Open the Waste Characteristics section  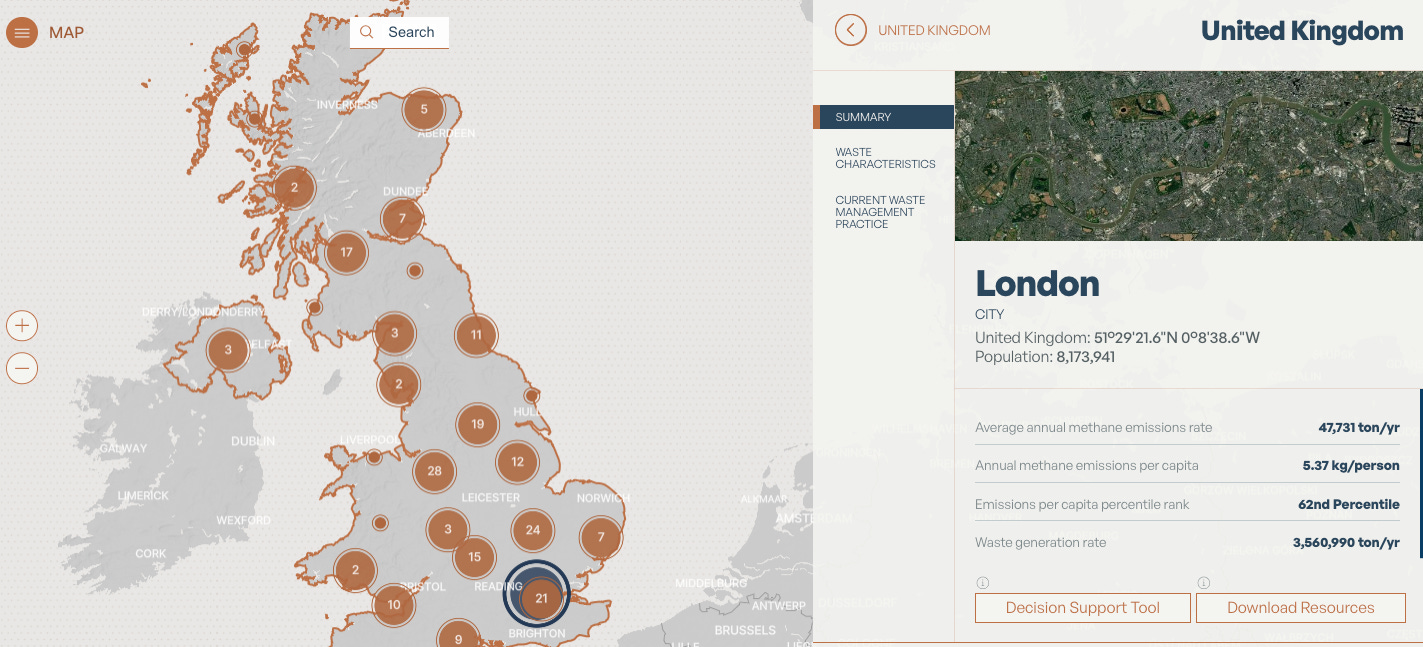pos(884,159)
